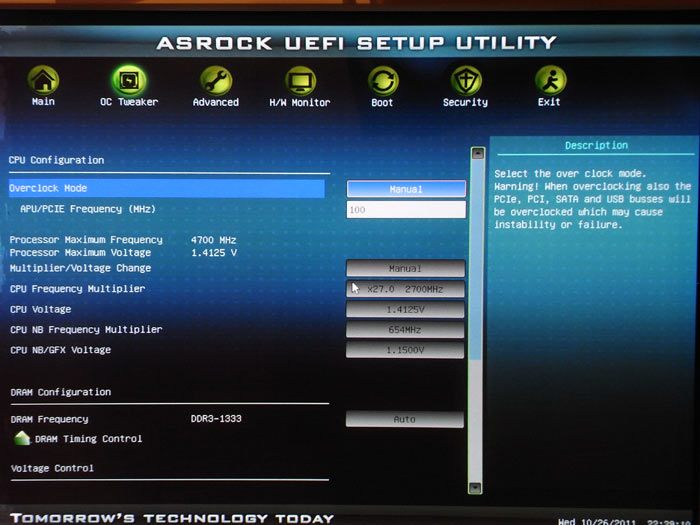Click the vertical scrollbar thumb
Image resolution: width=700 pixels, height=525 pixels.
(477, 259)
